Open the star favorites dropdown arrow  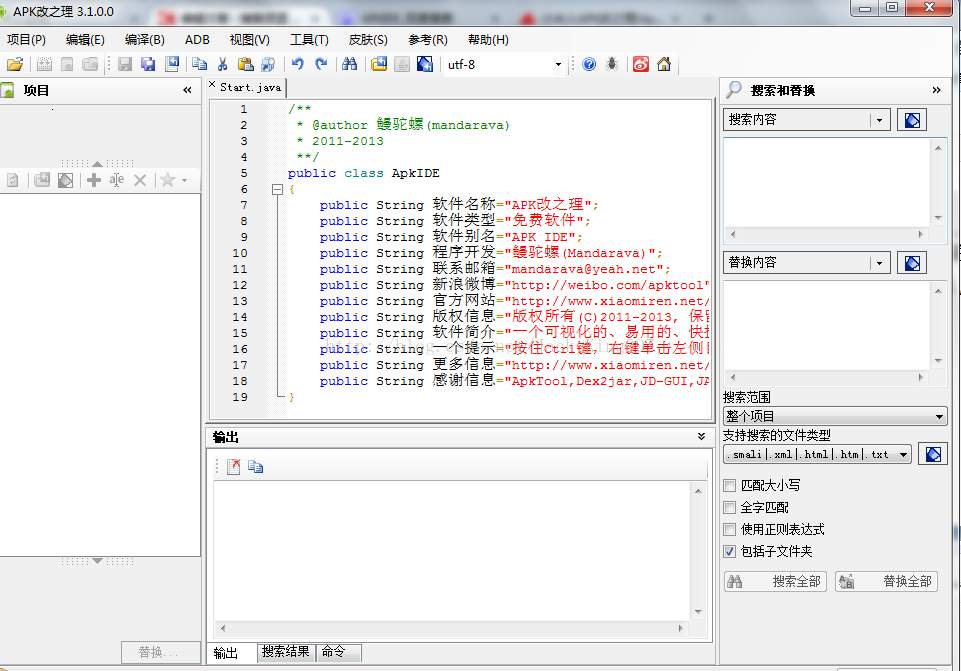pyautogui.click(x=184, y=181)
